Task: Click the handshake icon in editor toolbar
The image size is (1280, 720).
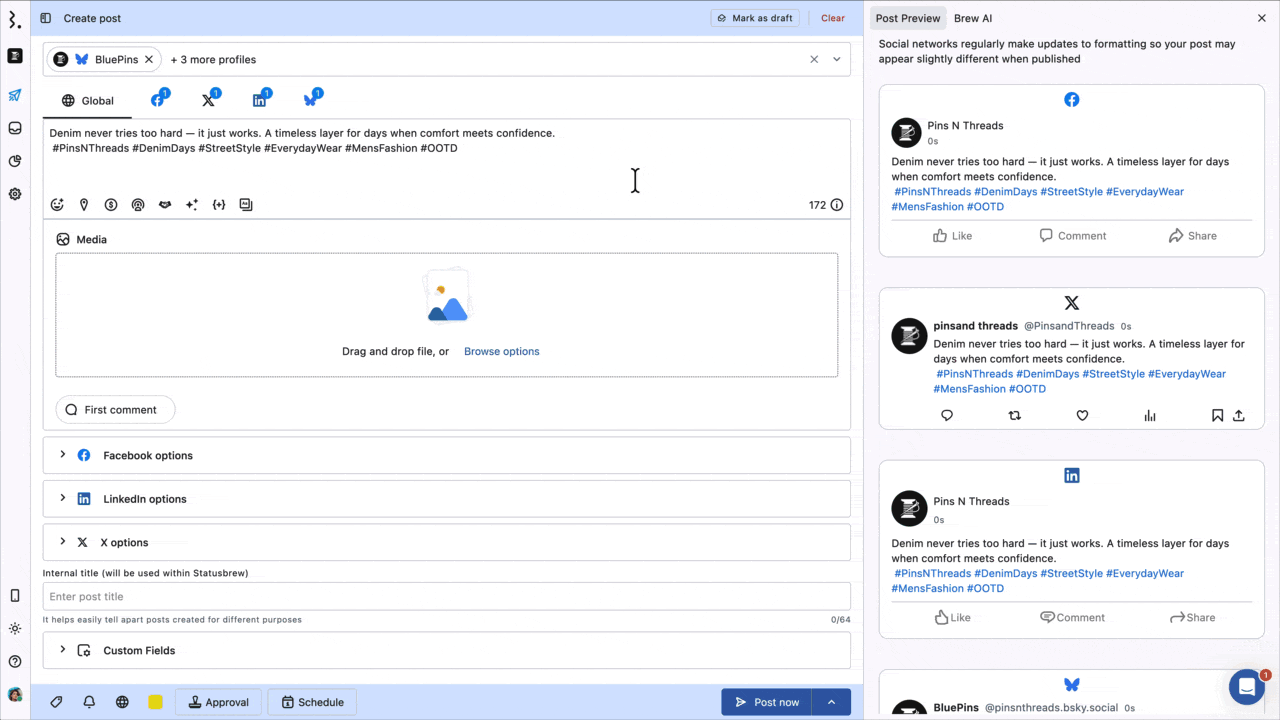Action: [x=165, y=205]
